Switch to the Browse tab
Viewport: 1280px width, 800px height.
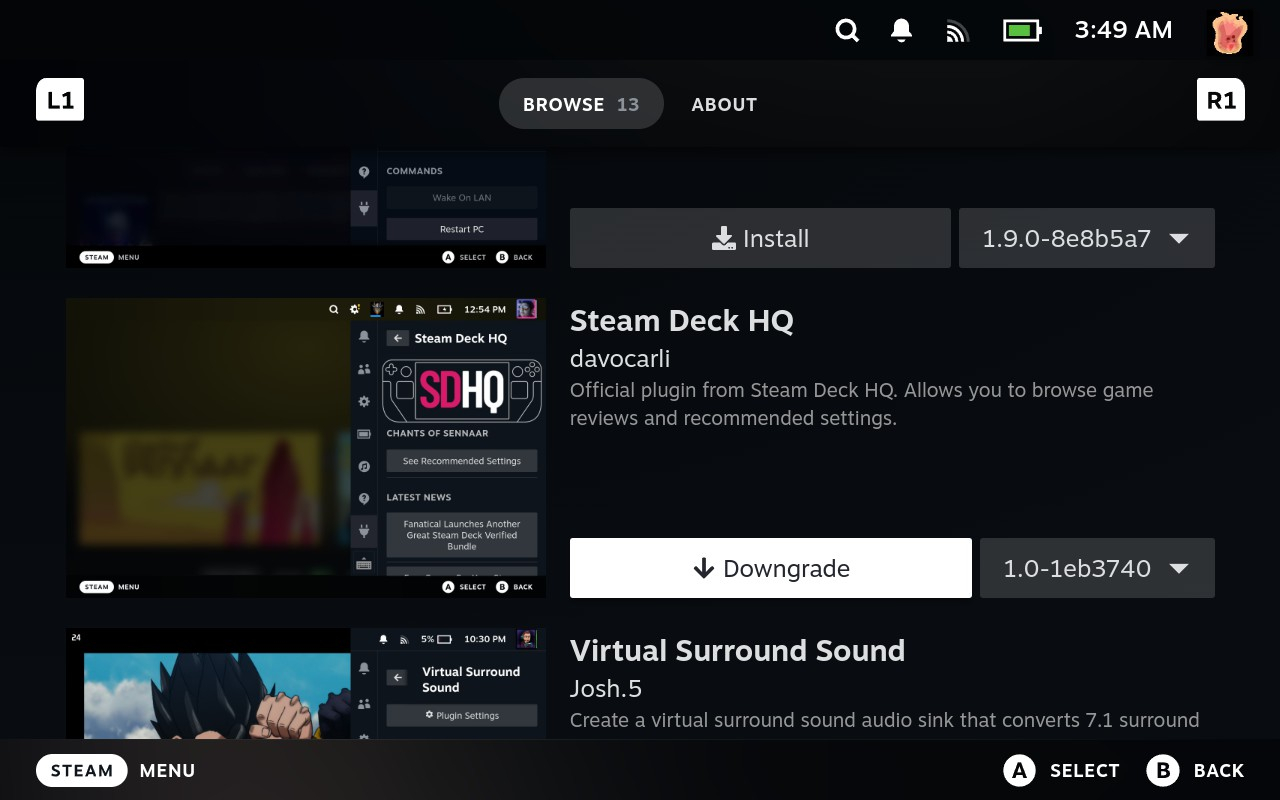coord(581,104)
